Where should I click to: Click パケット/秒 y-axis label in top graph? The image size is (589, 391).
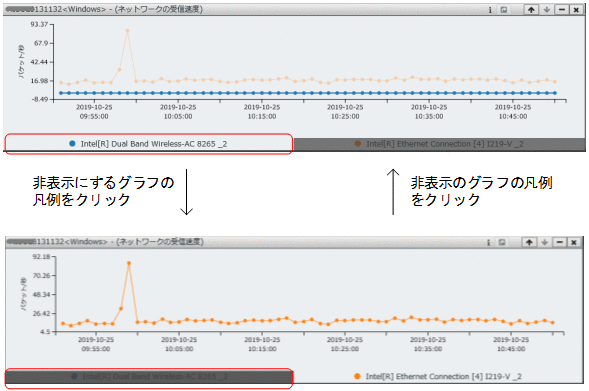22,61
